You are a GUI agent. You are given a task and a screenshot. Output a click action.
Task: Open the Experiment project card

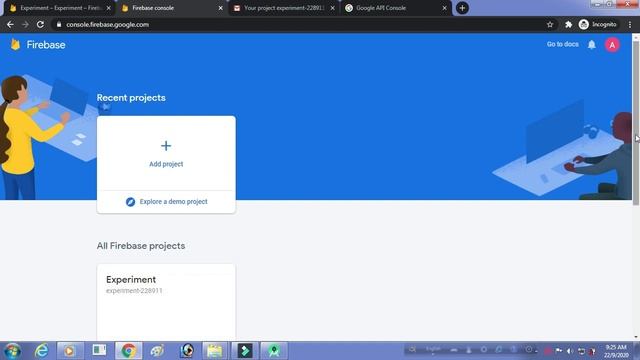(166, 302)
